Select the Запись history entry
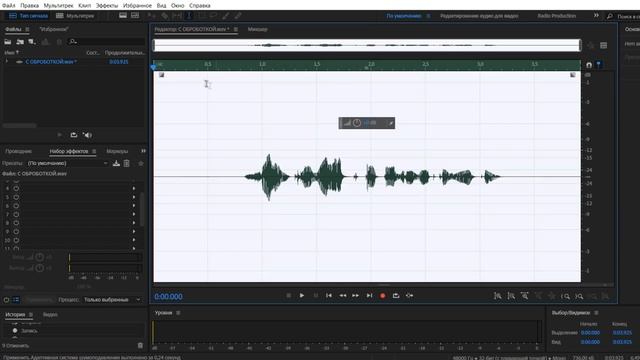The width and height of the screenshot is (640, 360). tap(29, 331)
